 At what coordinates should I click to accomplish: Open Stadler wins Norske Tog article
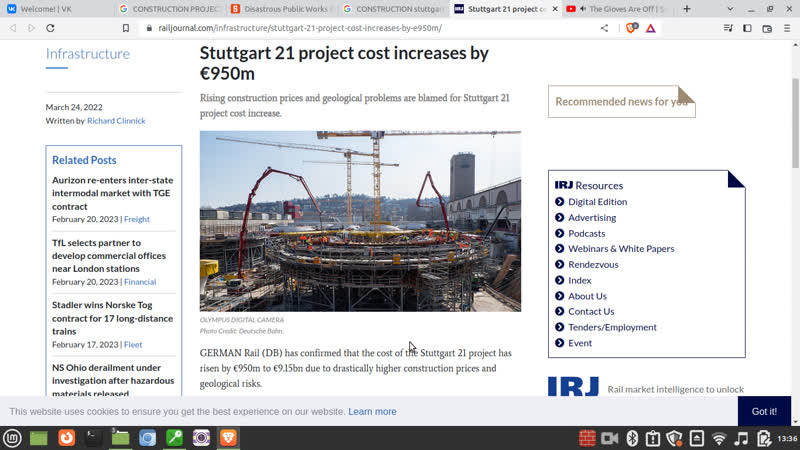(x=112, y=318)
